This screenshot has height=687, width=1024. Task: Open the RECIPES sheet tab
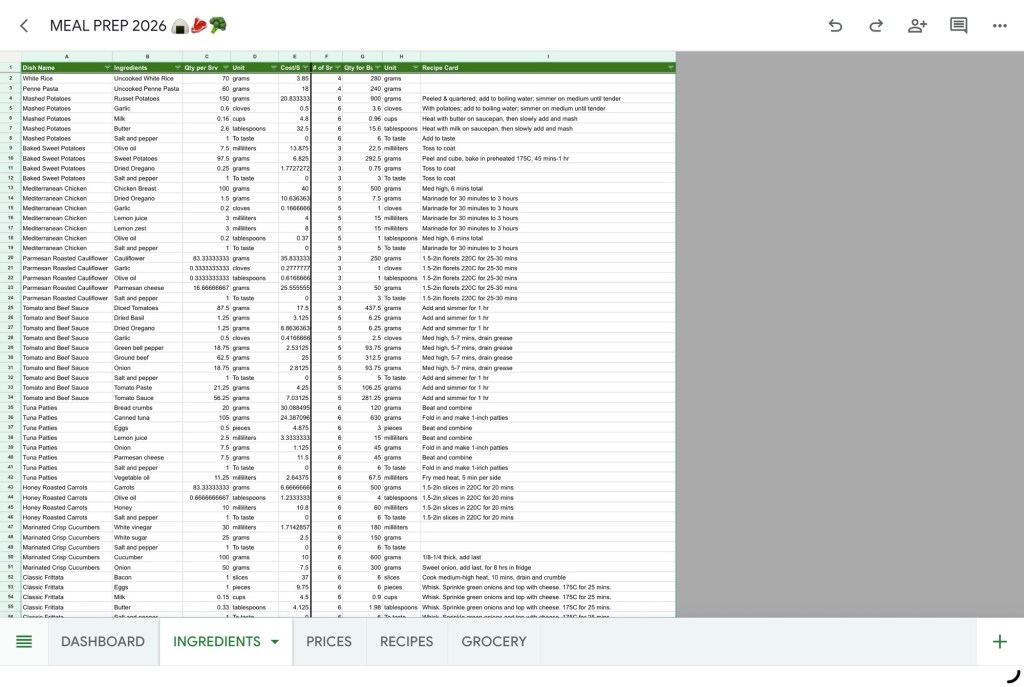(x=406, y=642)
